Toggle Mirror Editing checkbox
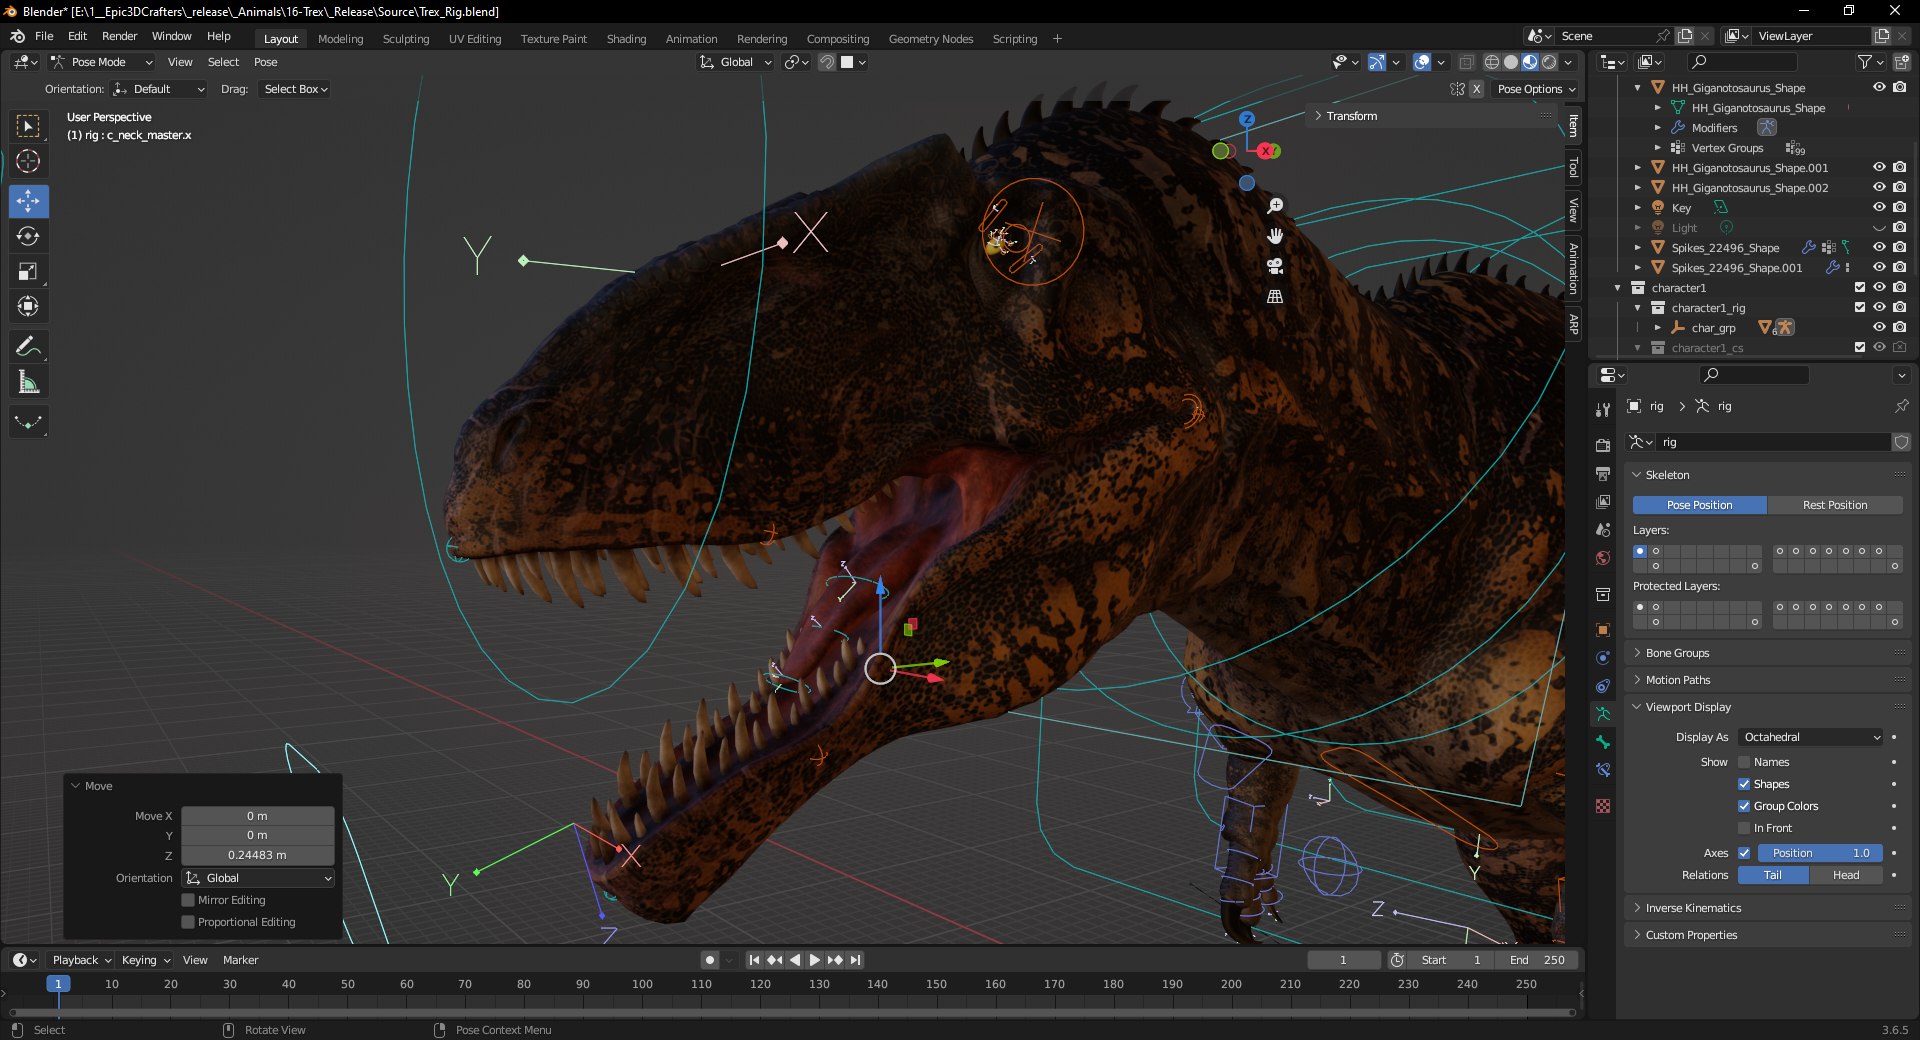The height and width of the screenshot is (1040, 1920). [x=188, y=900]
